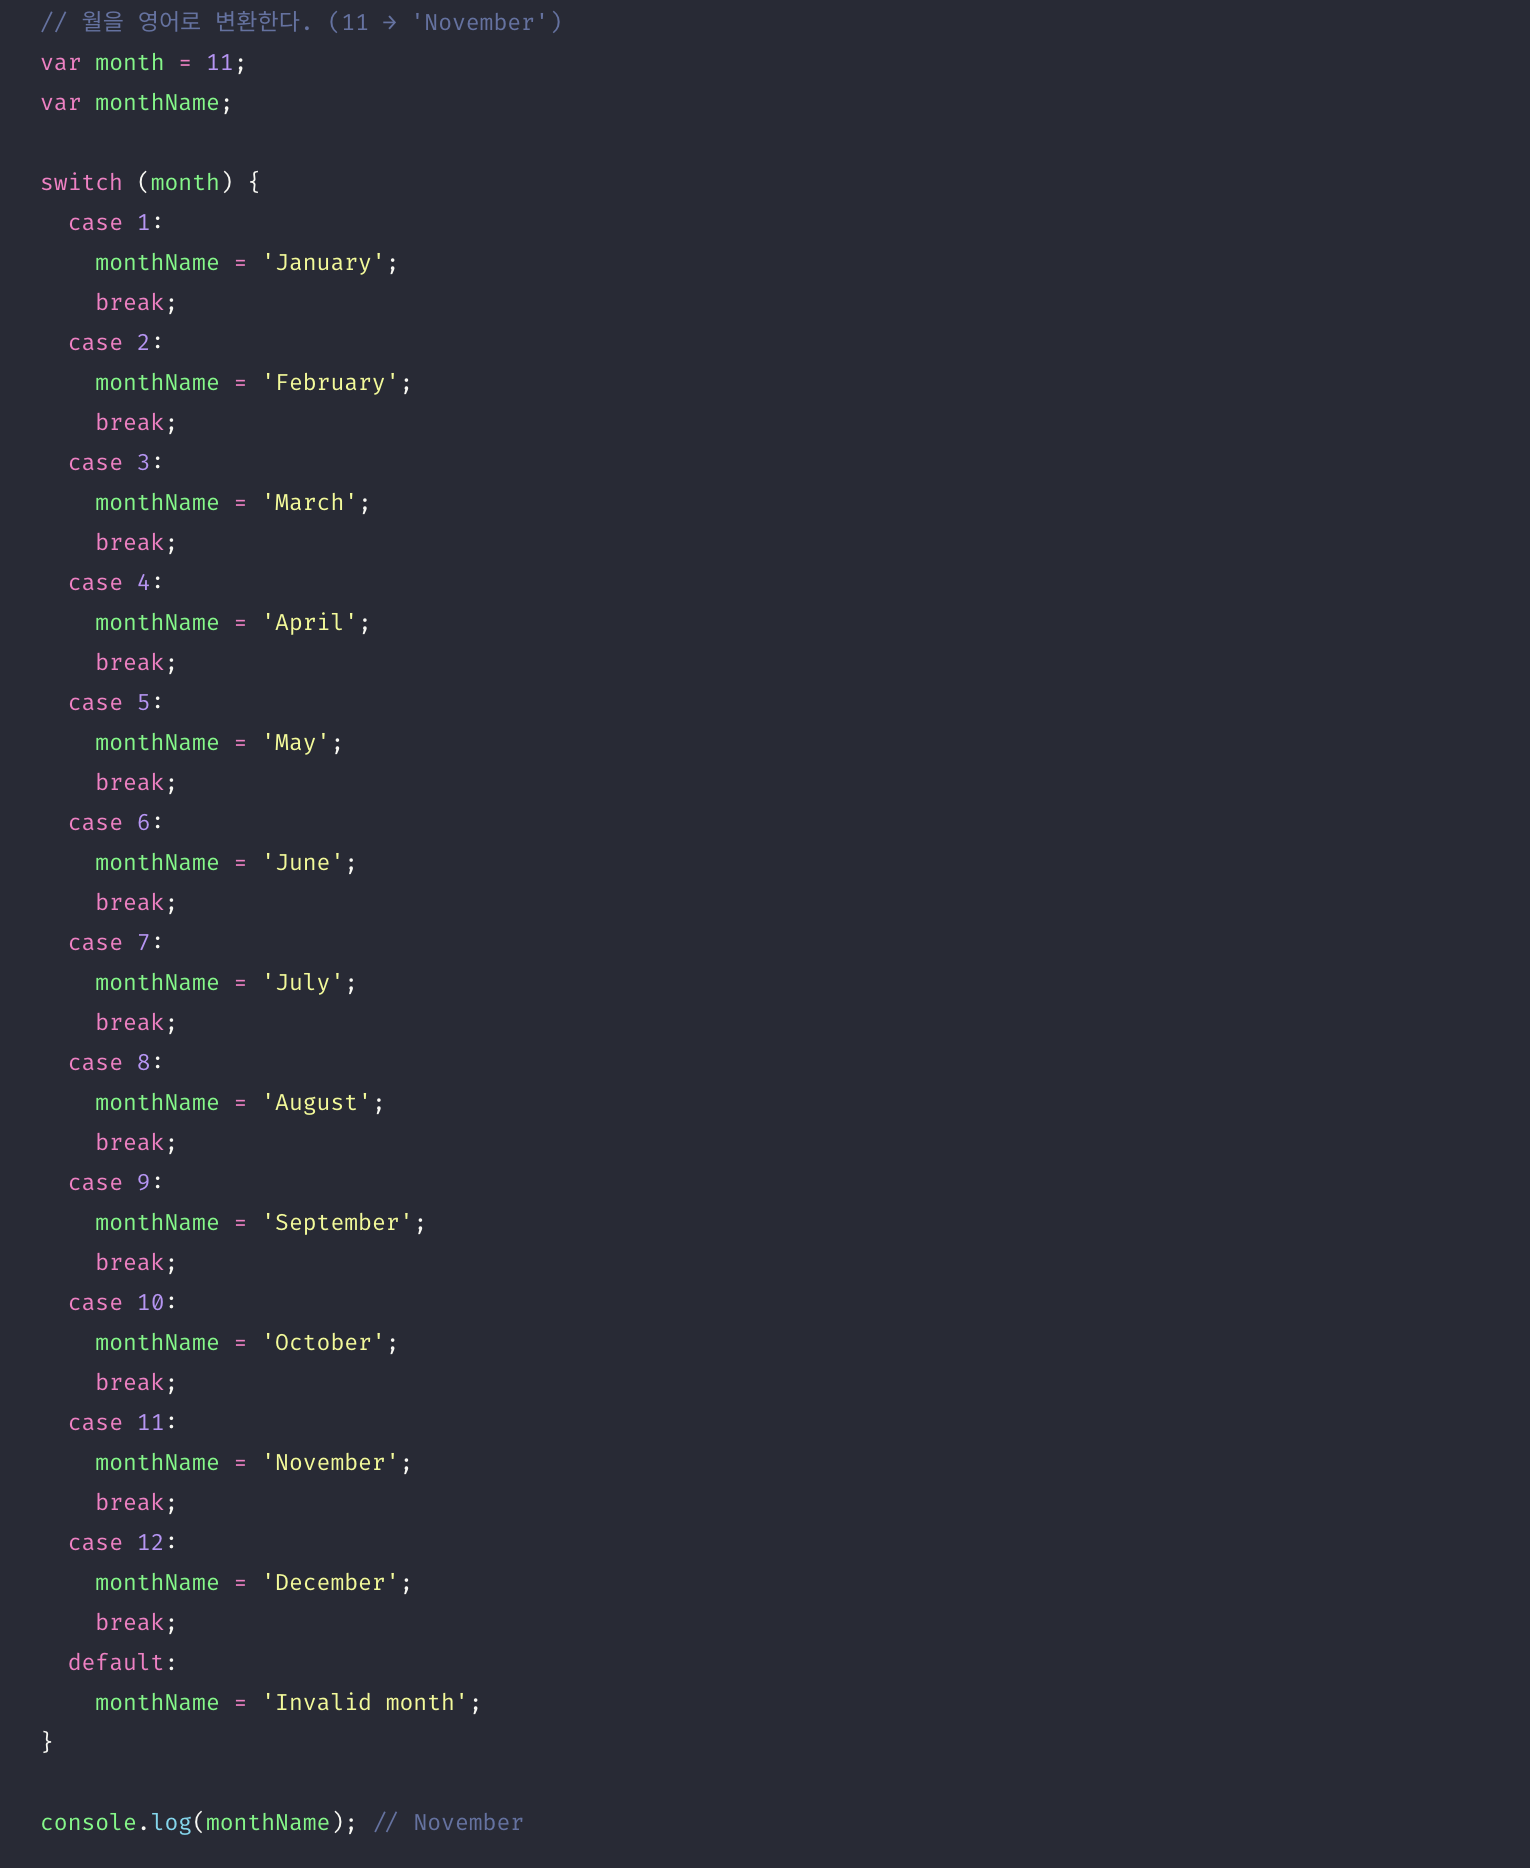Click monthName inside console.log parentheses

point(267,1822)
